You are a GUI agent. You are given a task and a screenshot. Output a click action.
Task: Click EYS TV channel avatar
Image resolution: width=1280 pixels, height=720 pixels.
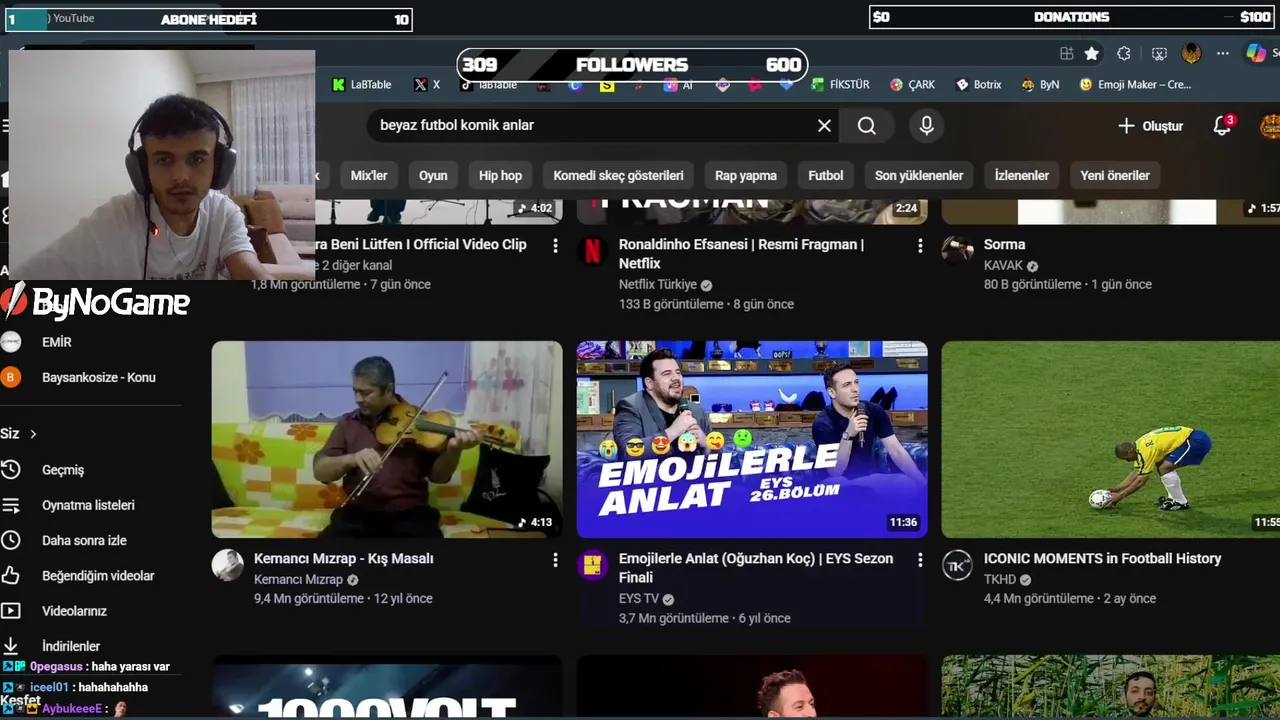point(592,565)
